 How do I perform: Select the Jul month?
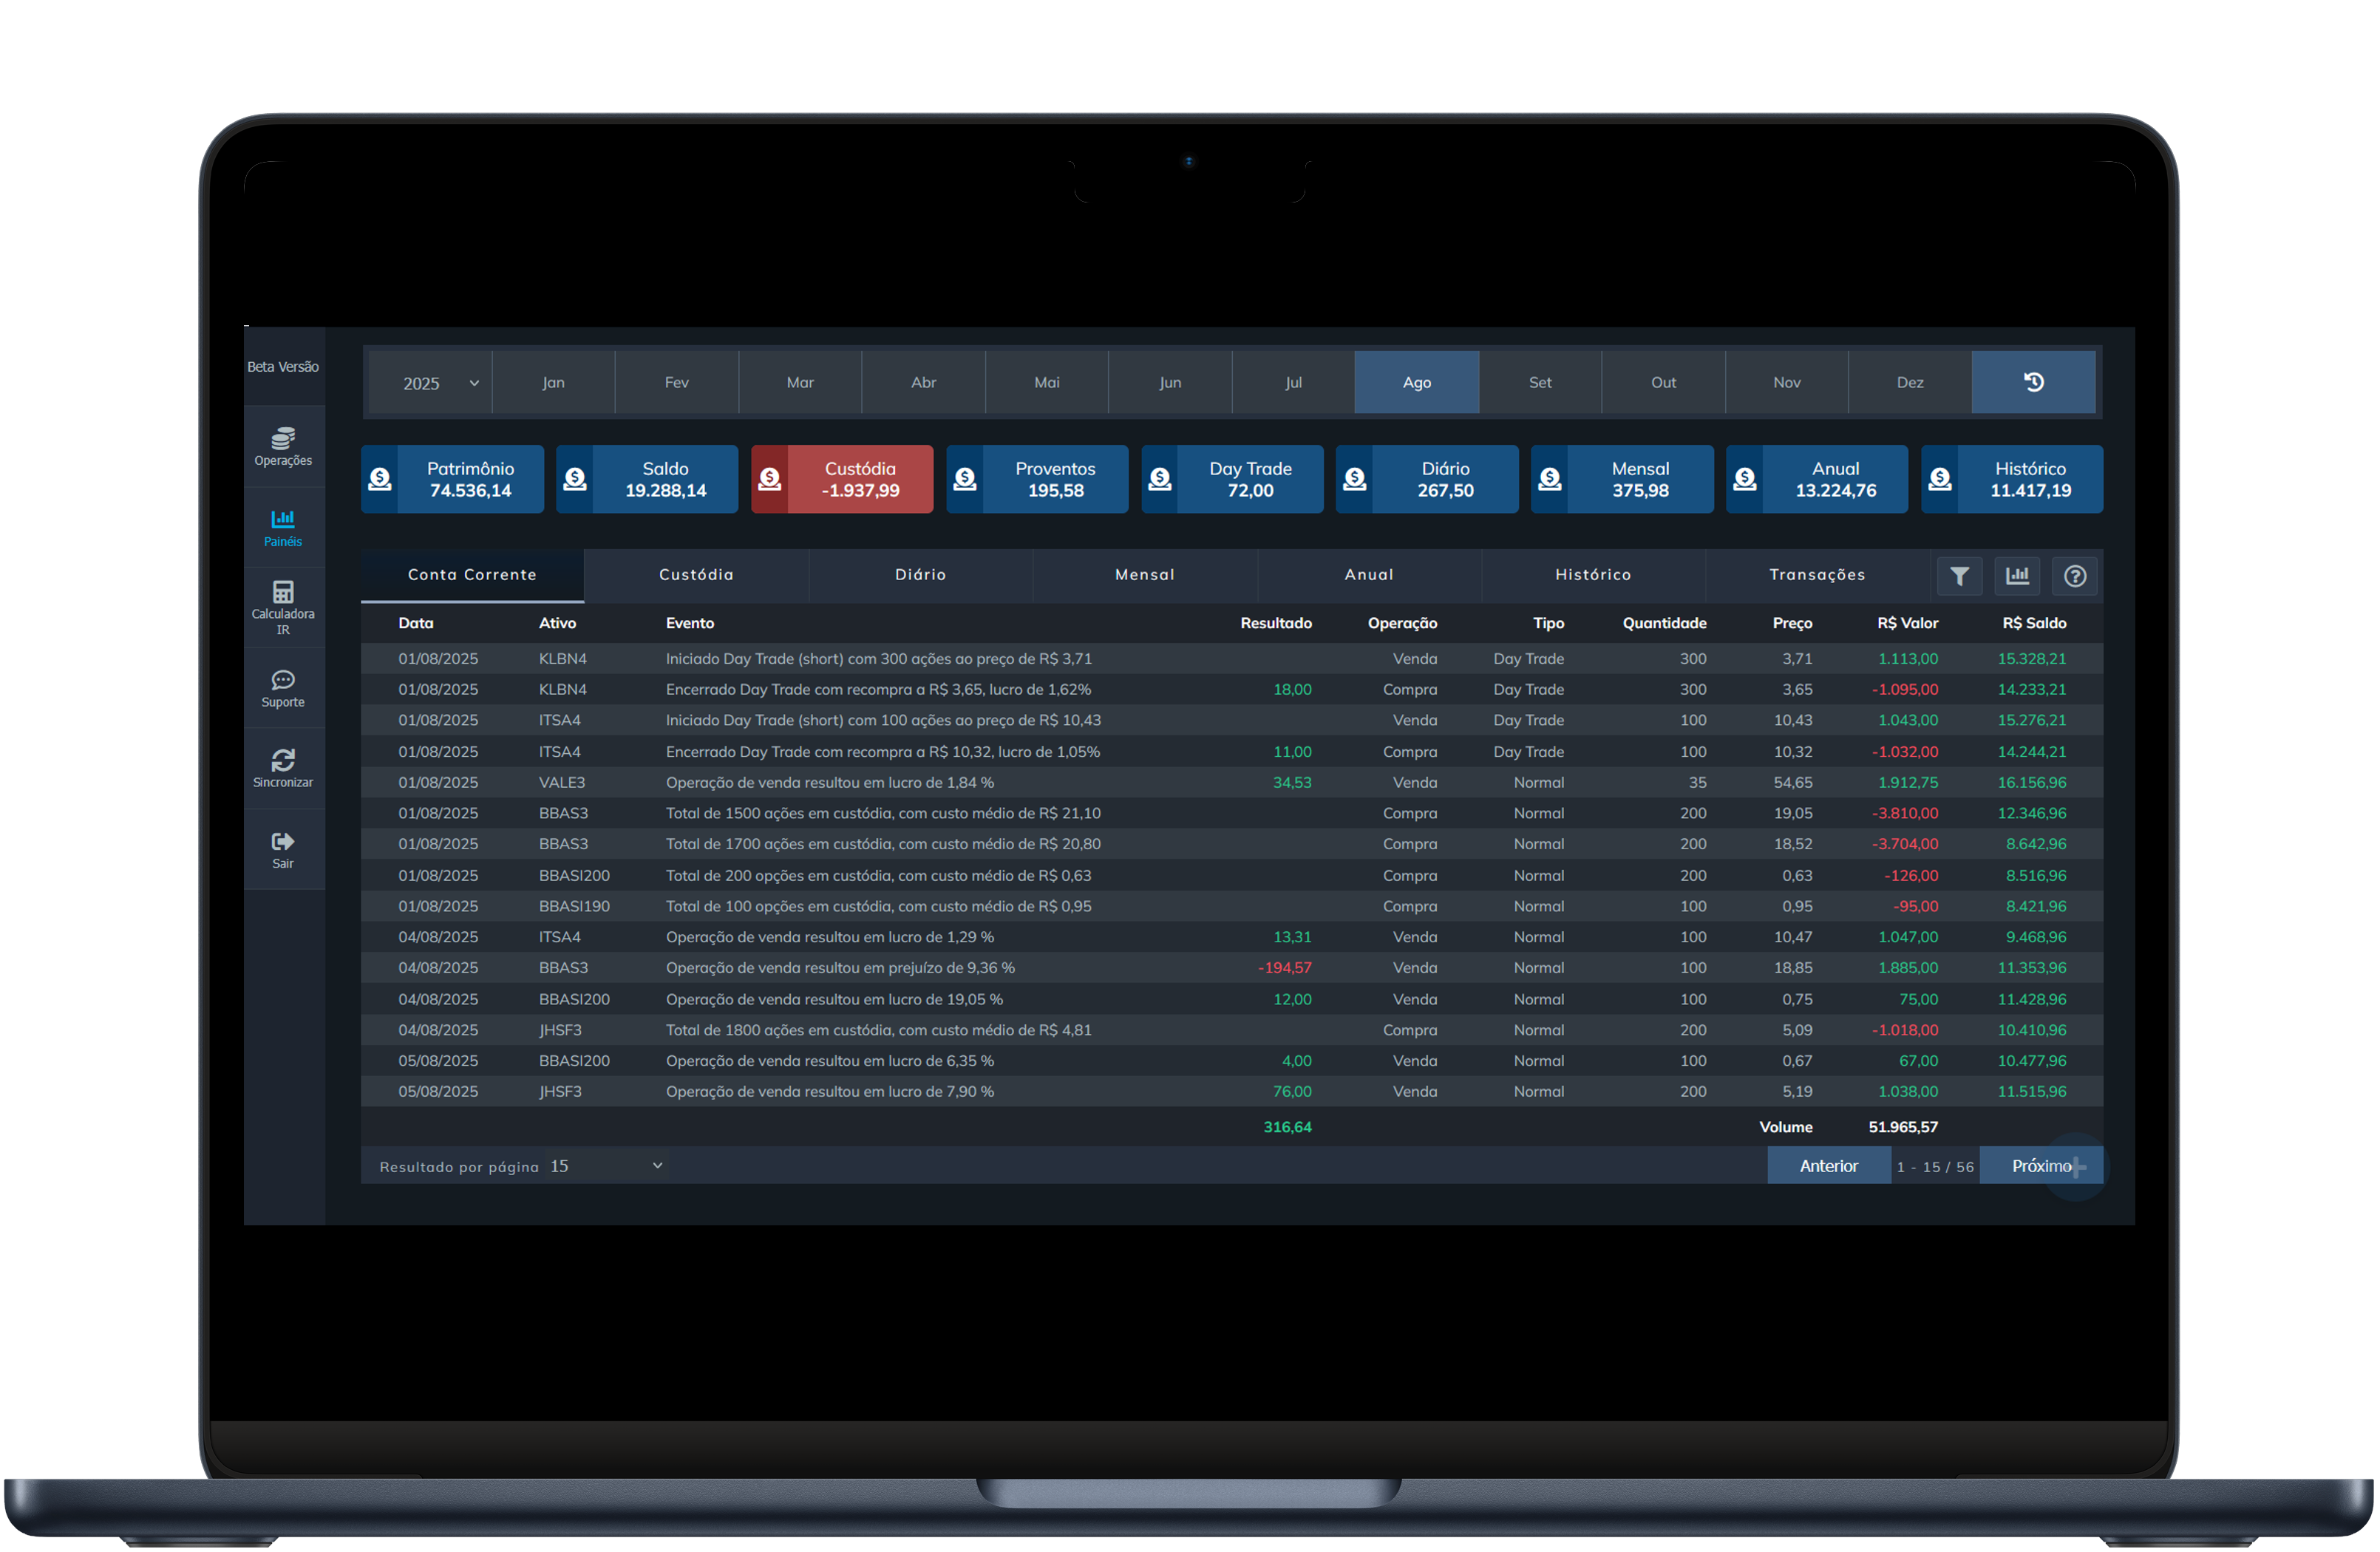pos(1293,382)
